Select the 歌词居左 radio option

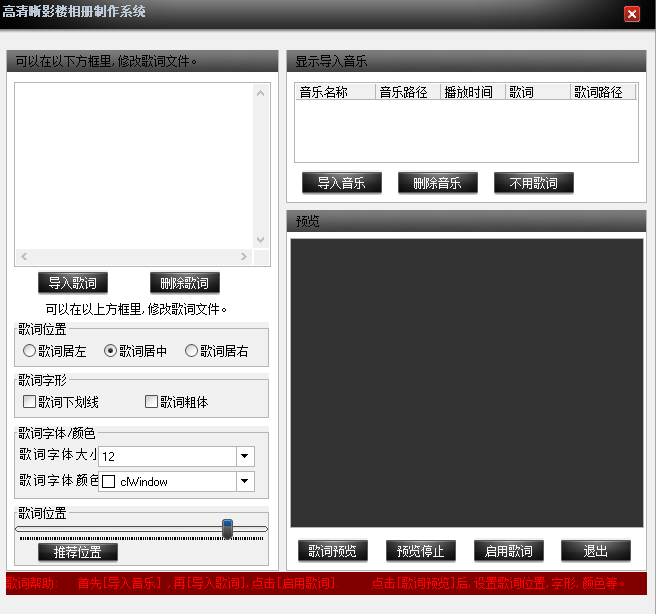click(55, 350)
